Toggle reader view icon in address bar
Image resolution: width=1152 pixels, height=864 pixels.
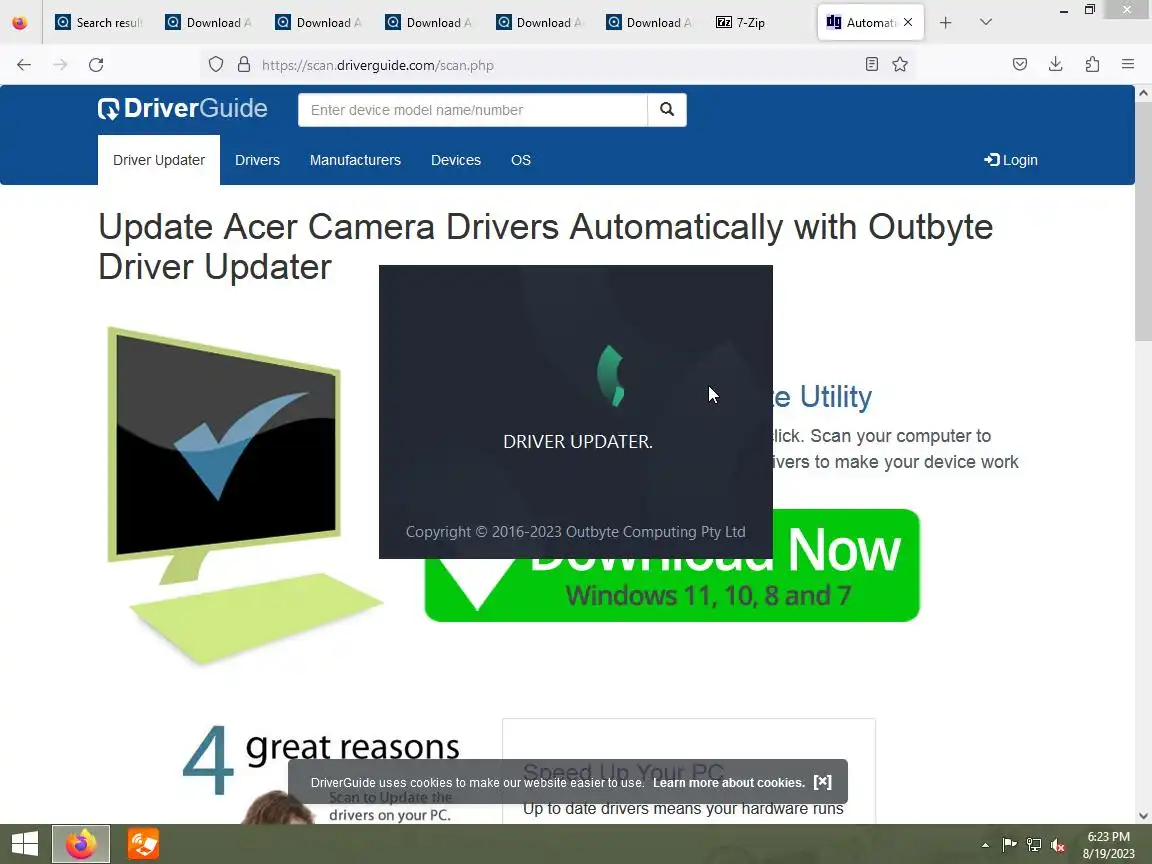coord(871,65)
